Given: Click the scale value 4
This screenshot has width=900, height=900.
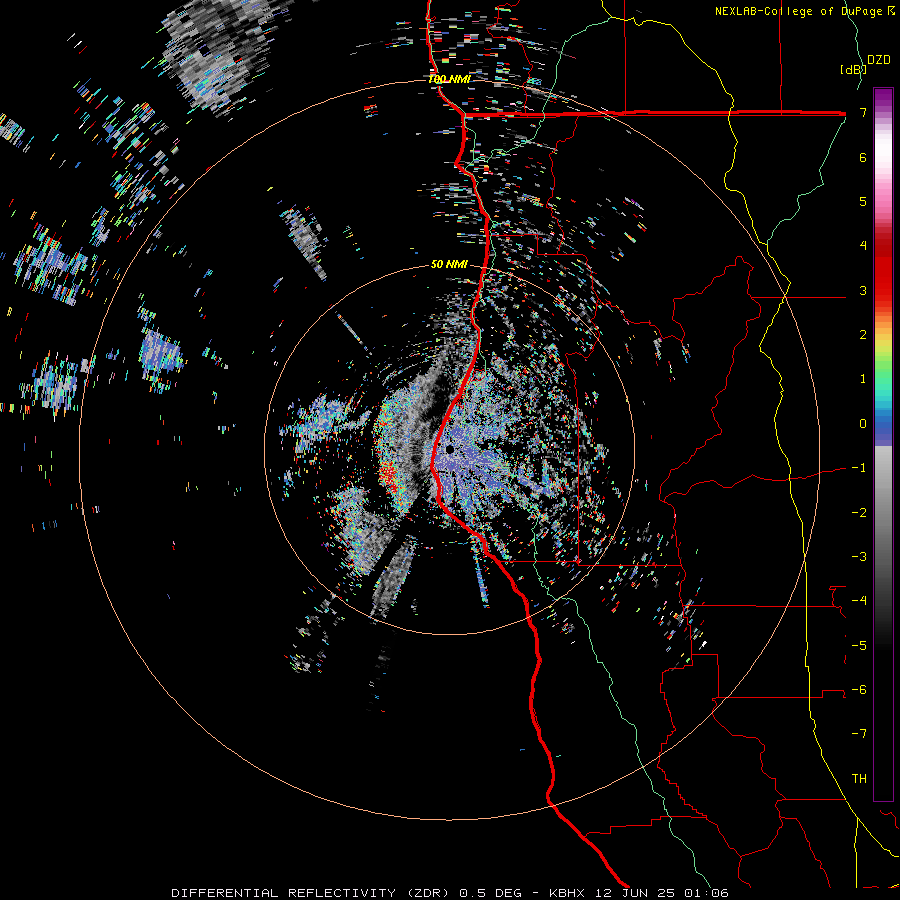Looking at the screenshot, I should pos(863,246).
